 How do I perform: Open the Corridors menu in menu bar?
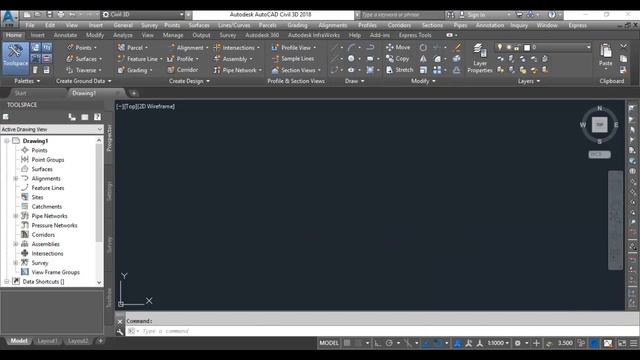399,25
